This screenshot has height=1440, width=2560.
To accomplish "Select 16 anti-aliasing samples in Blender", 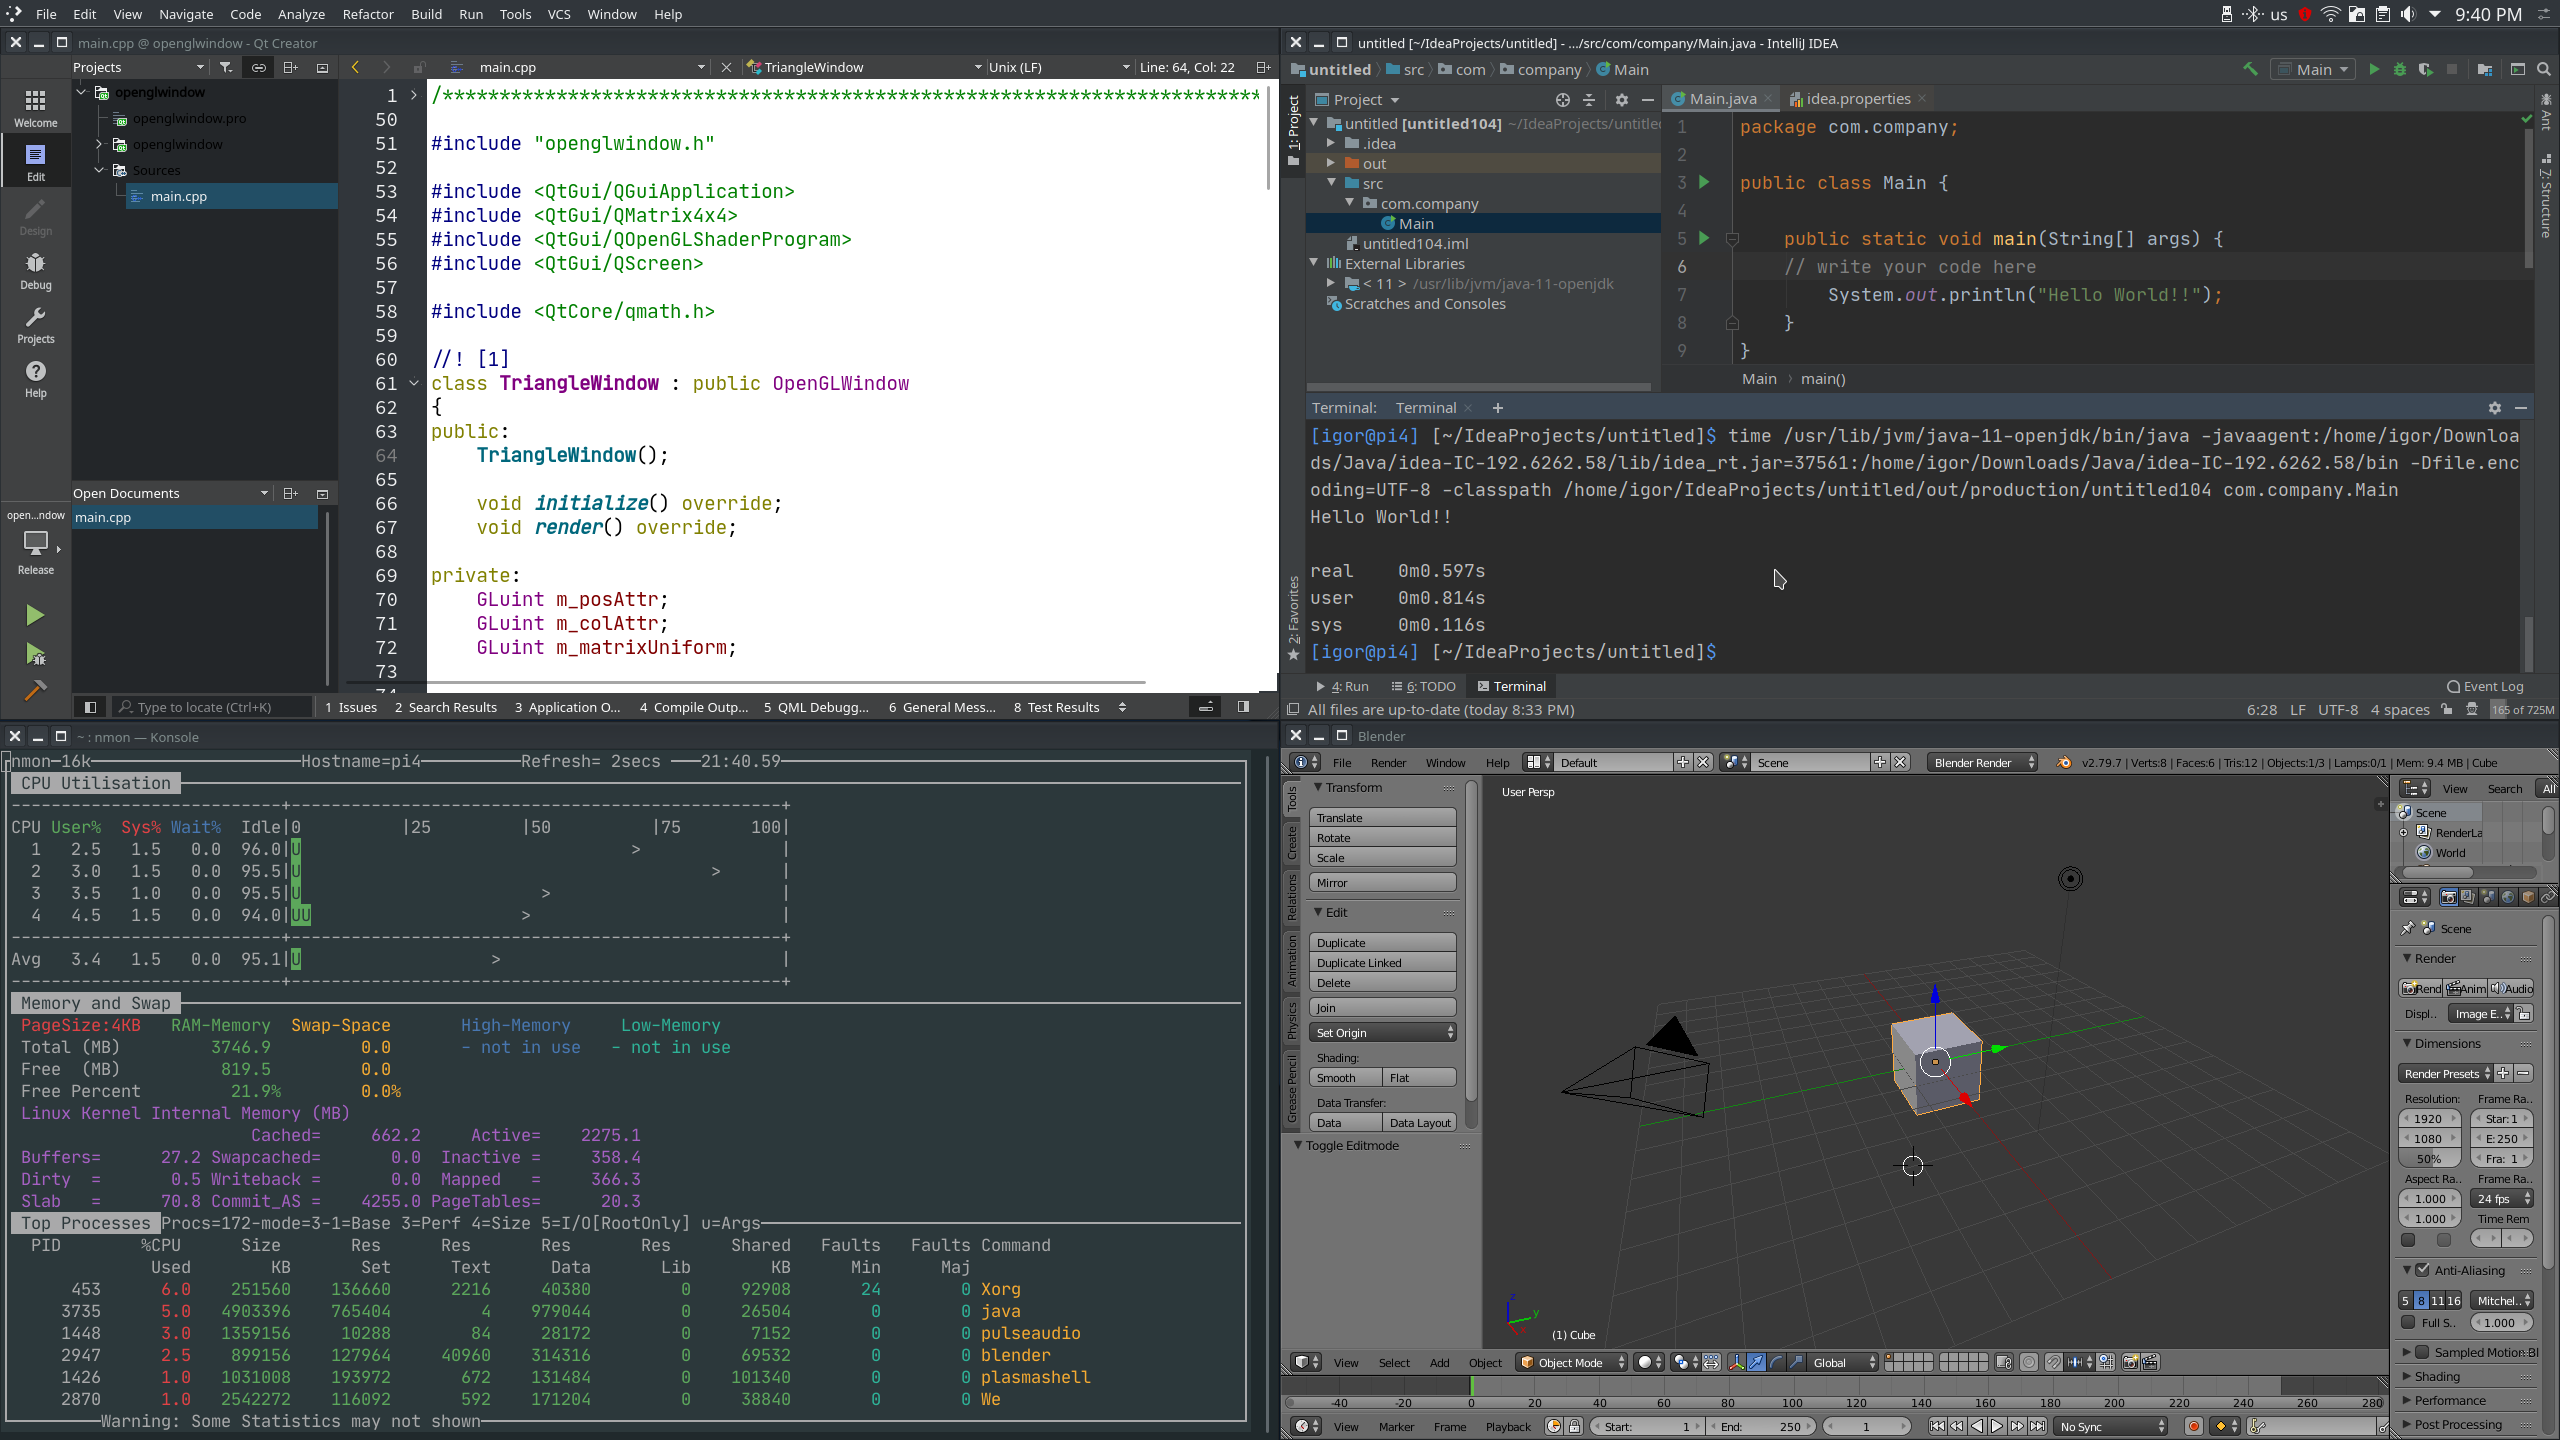I will (2454, 1300).
